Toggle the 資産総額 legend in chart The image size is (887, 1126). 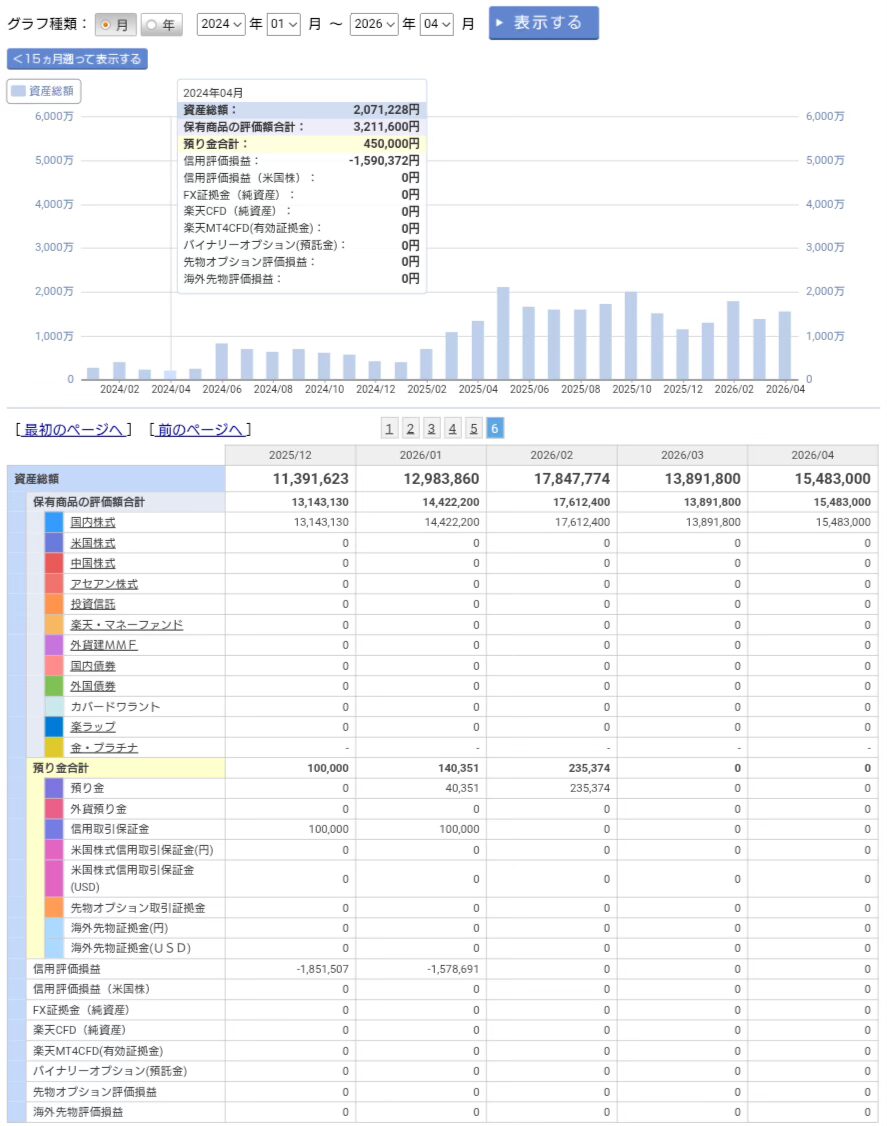(x=44, y=91)
